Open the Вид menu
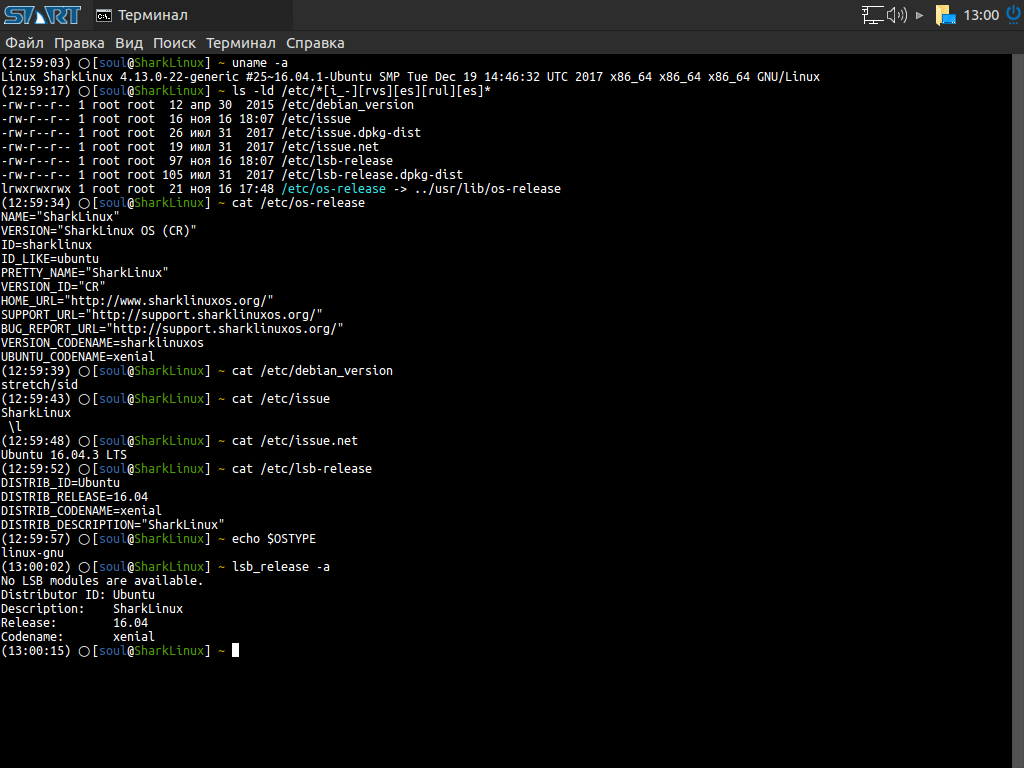Screen dimensions: 1024x768 coord(129,43)
